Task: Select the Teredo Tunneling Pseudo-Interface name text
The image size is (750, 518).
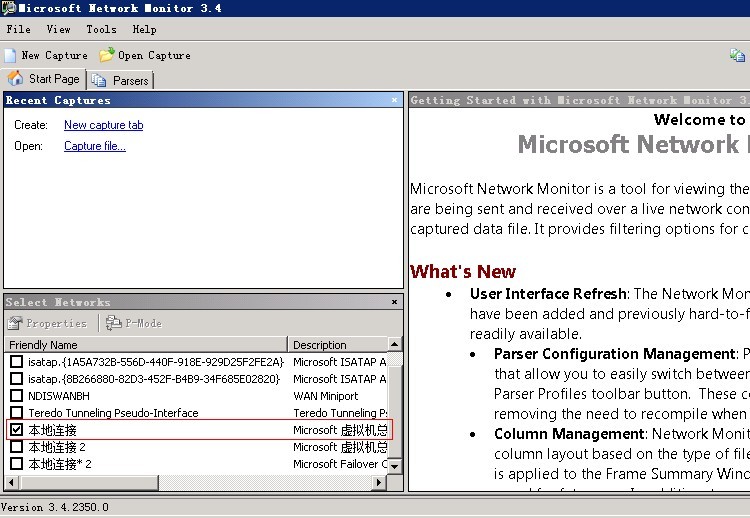Action: pos(113,413)
